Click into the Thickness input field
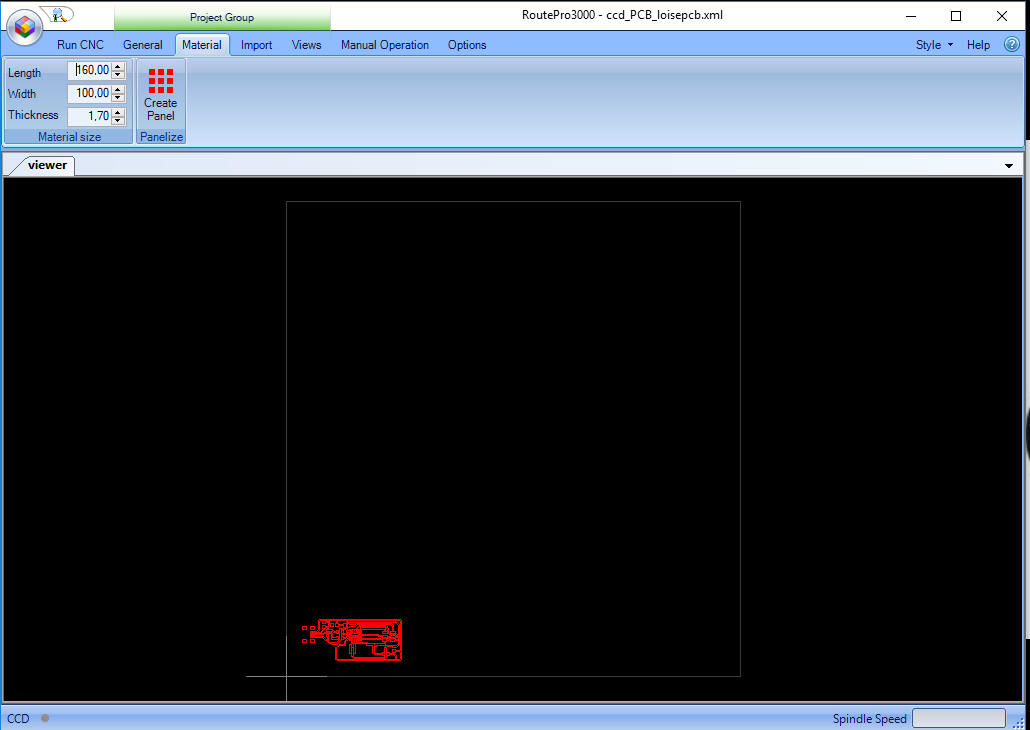 (89, 117)
